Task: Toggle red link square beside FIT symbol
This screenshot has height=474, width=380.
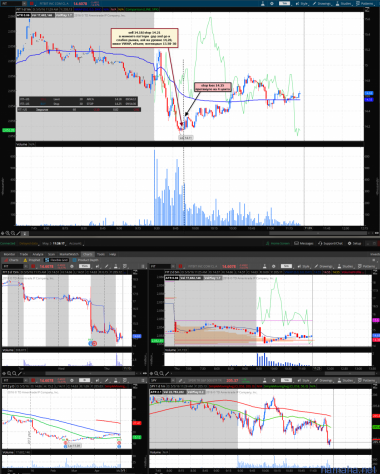Action: tap(32, 3)
